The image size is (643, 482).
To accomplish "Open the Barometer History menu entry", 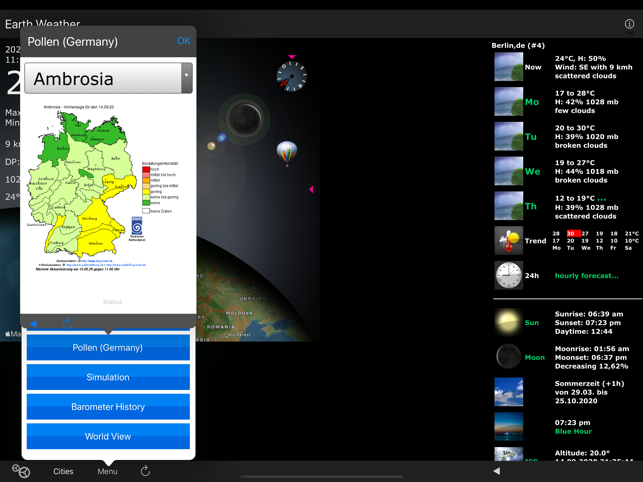I will [x=108, y=407].
